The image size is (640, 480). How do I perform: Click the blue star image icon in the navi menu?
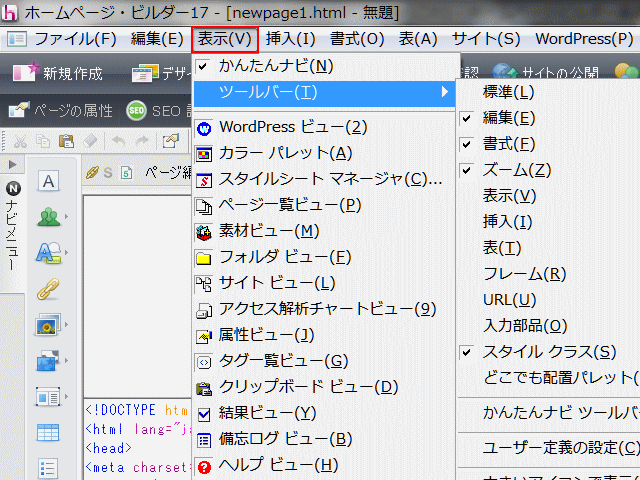coord(47,360)
